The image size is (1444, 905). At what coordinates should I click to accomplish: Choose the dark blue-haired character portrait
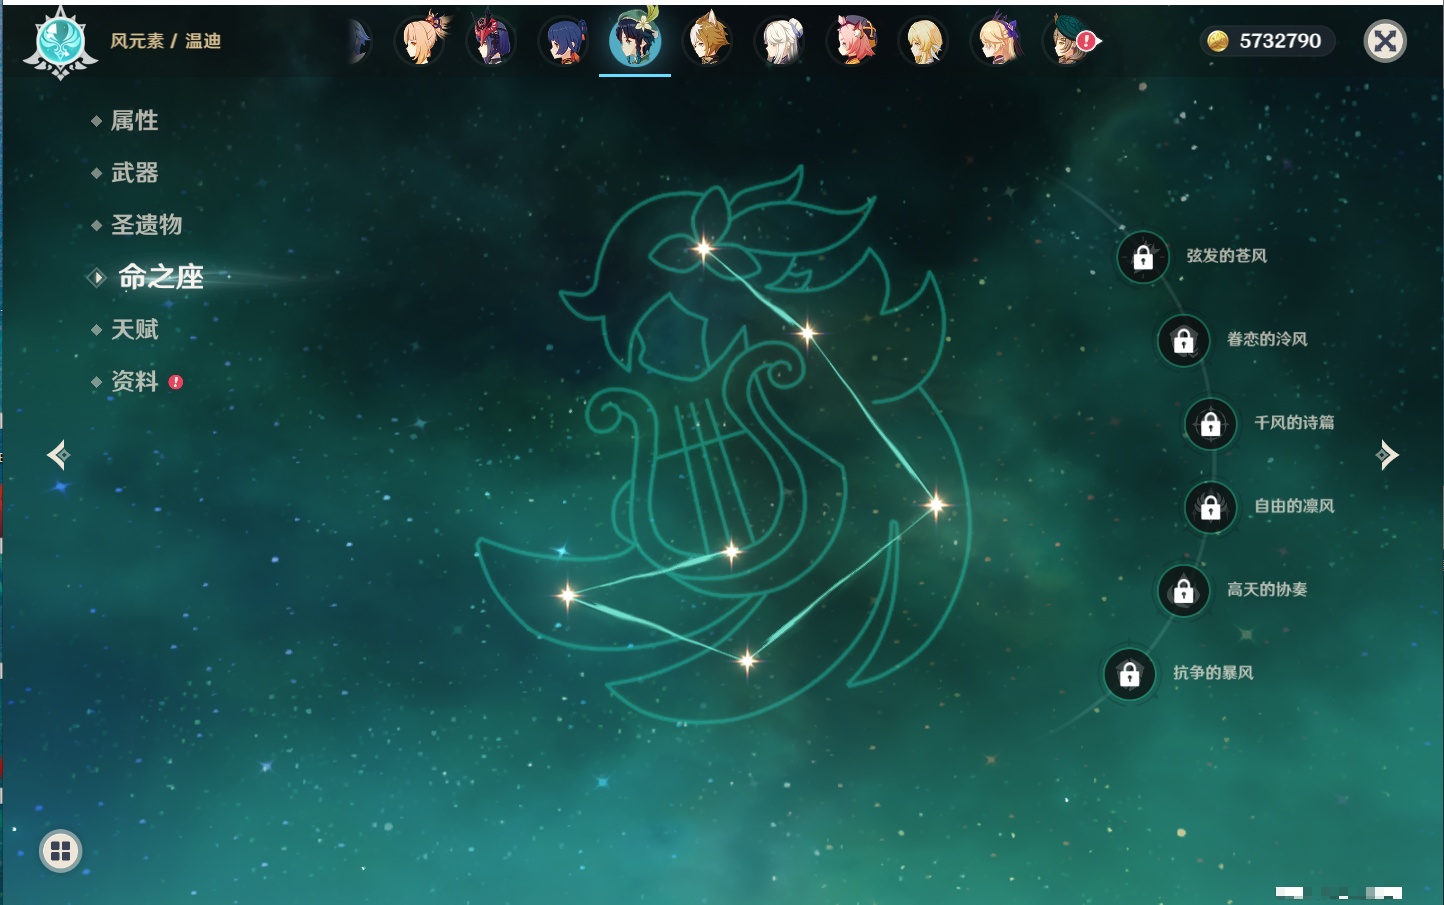[564, 41]
